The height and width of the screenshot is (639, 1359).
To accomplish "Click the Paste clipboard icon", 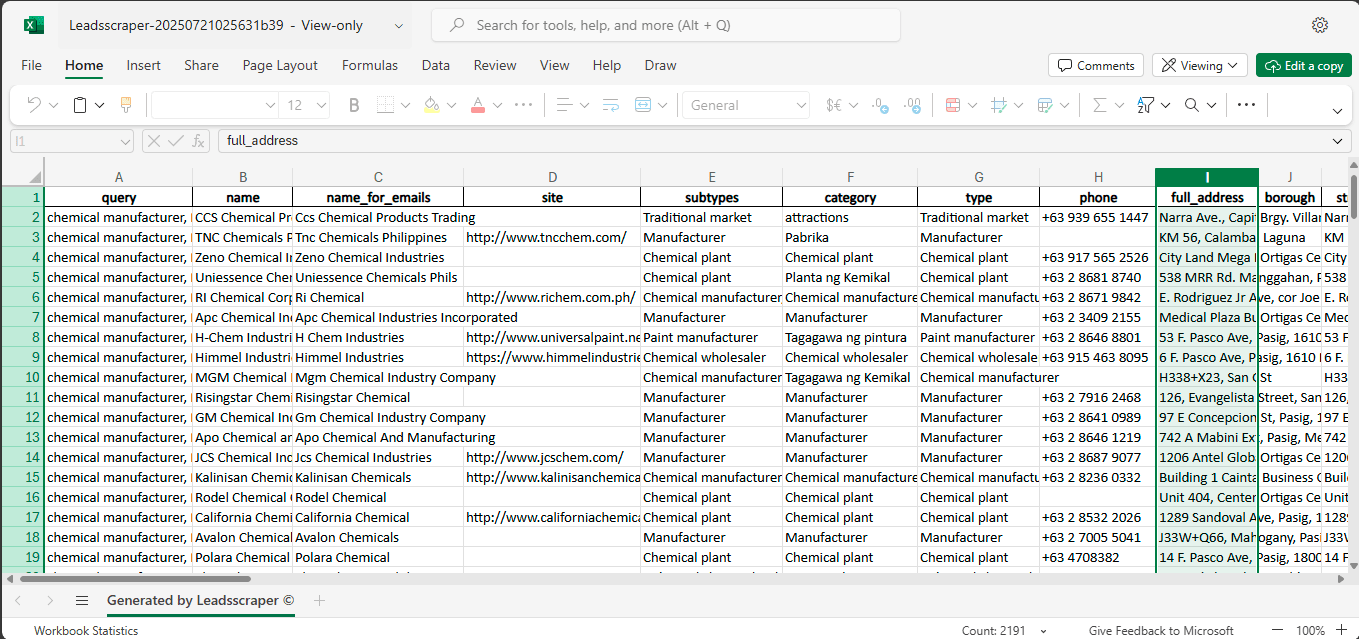I will (x=80, y=105).
